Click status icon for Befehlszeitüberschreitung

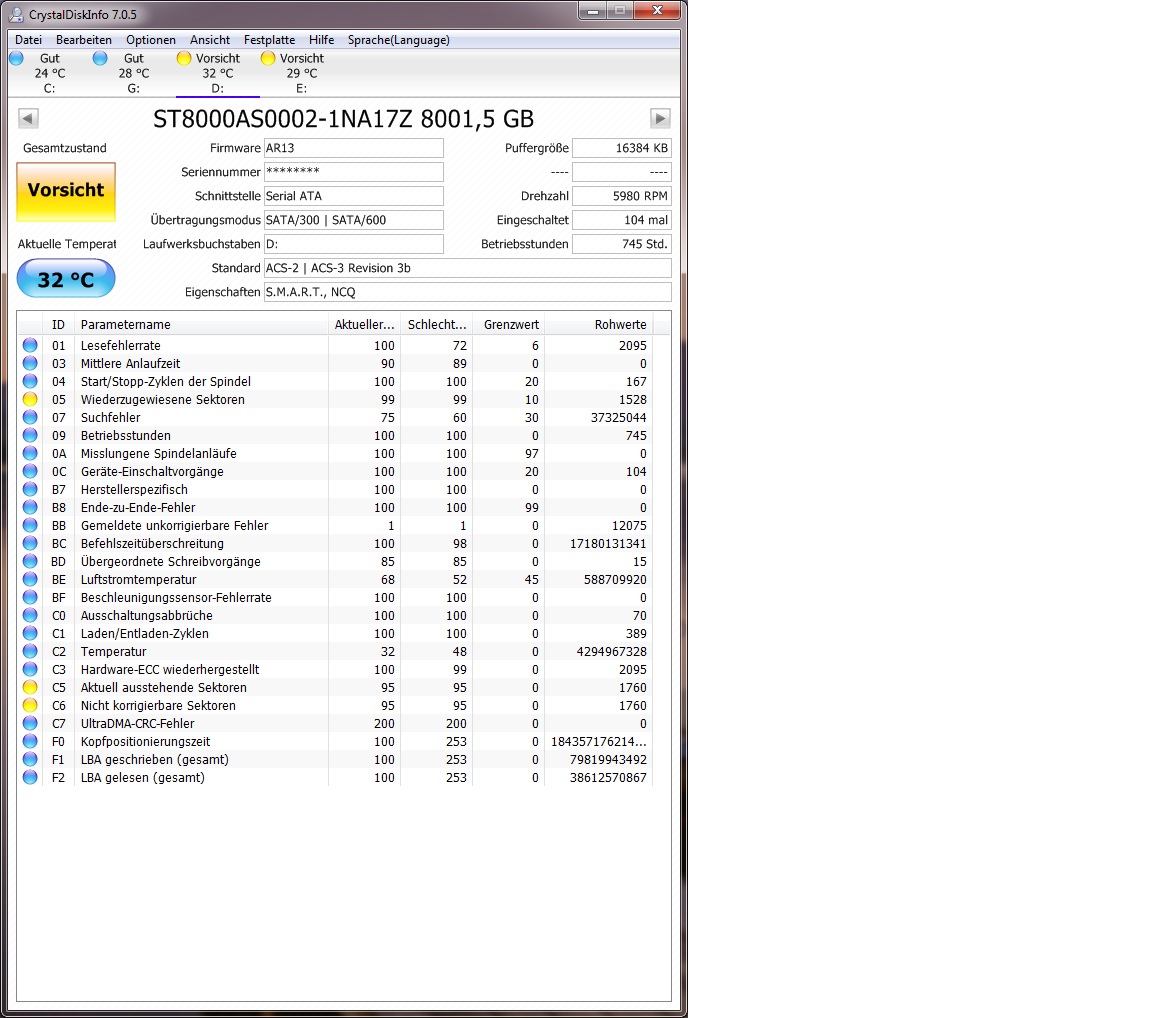pos(30,543)
